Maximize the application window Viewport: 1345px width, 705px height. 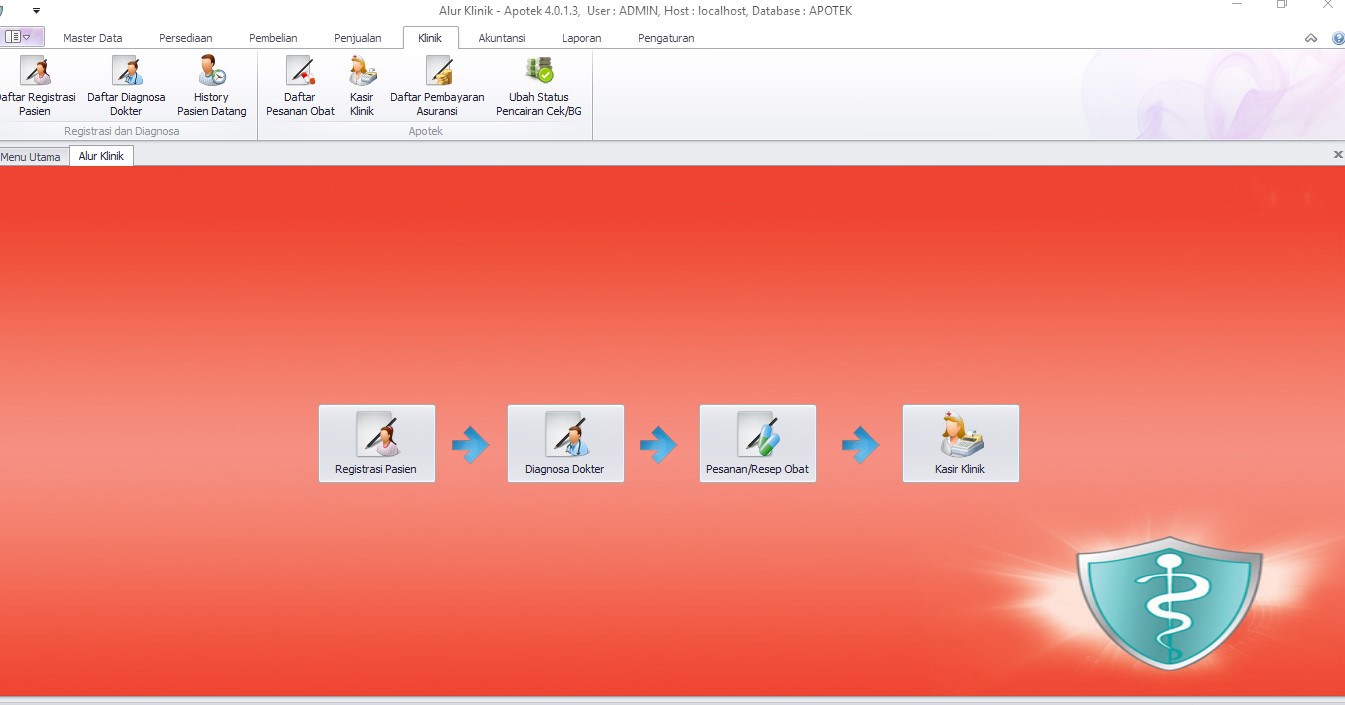tap(1282, 5)
